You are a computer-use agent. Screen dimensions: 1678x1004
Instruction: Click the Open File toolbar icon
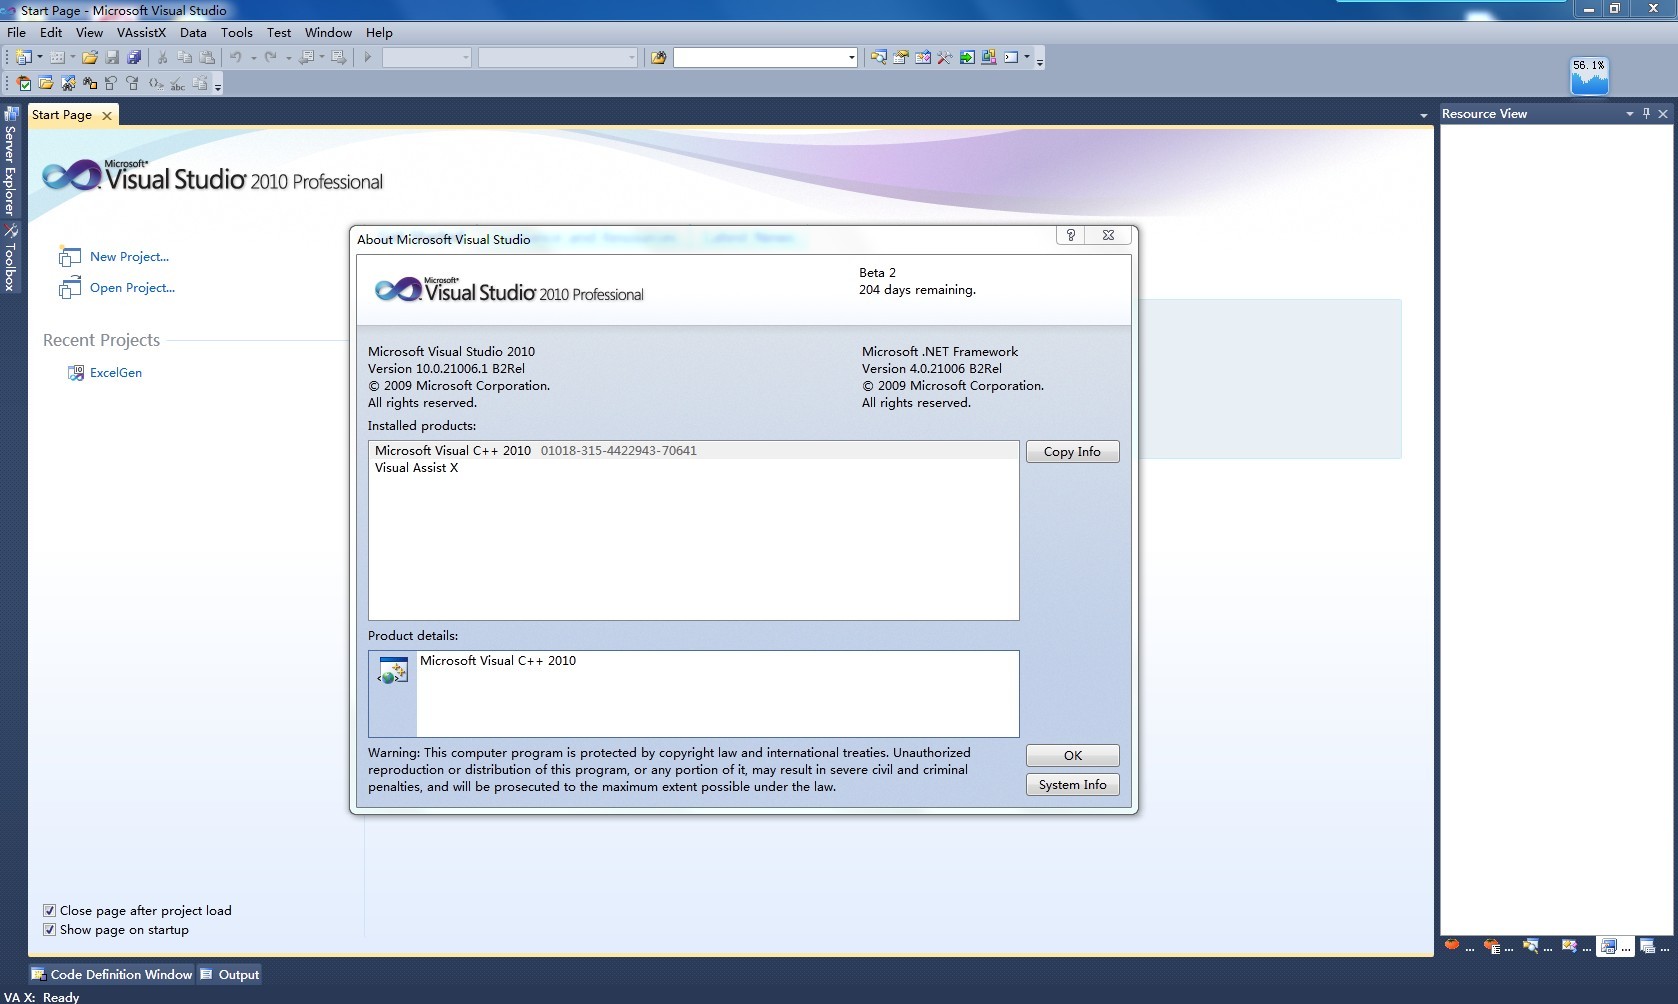point(89,58)
